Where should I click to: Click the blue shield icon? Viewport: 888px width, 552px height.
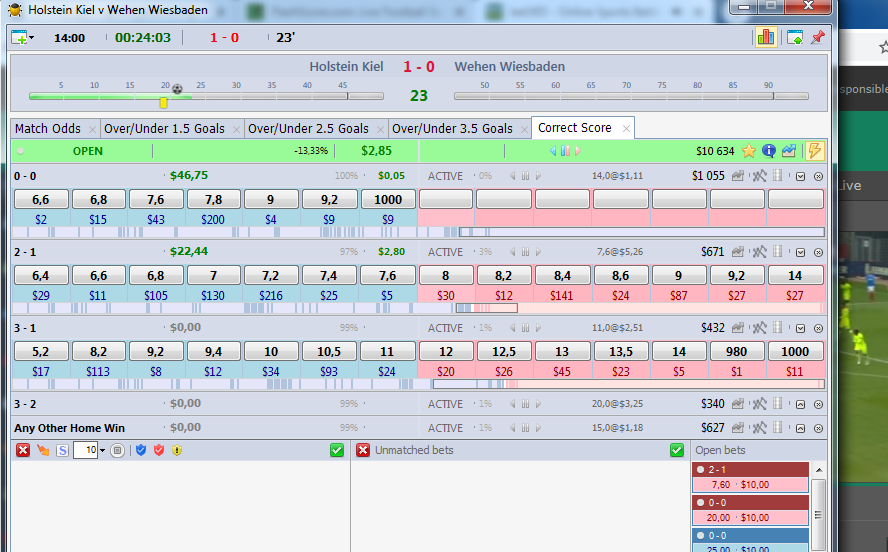pos(141,450)
